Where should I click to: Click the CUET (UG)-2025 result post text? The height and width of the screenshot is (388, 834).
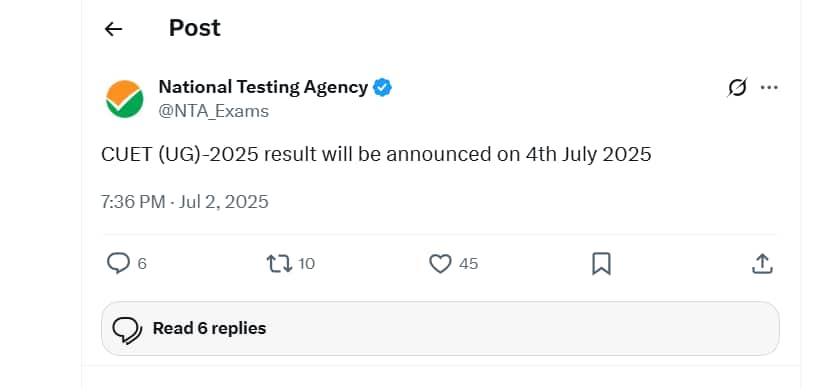pos(376,154)
